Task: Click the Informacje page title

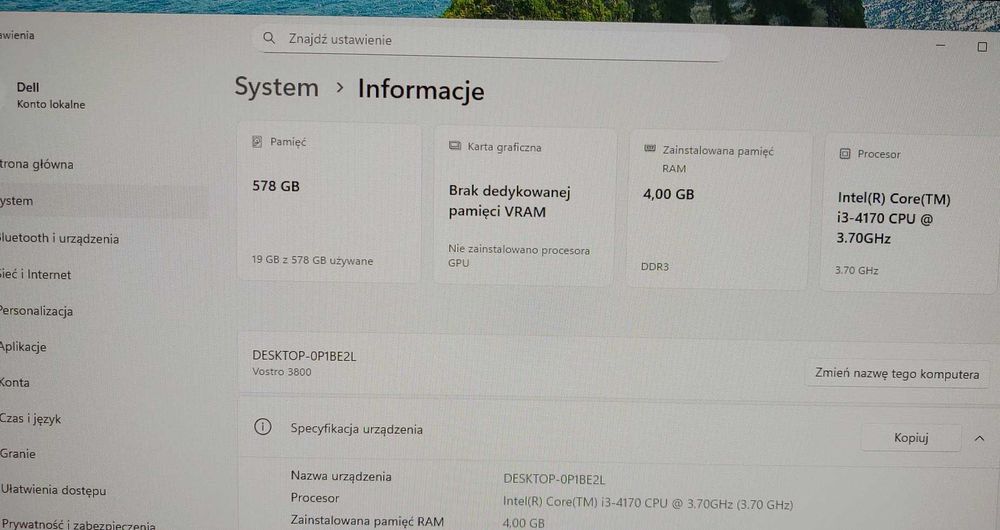Action: coord(421,89)
